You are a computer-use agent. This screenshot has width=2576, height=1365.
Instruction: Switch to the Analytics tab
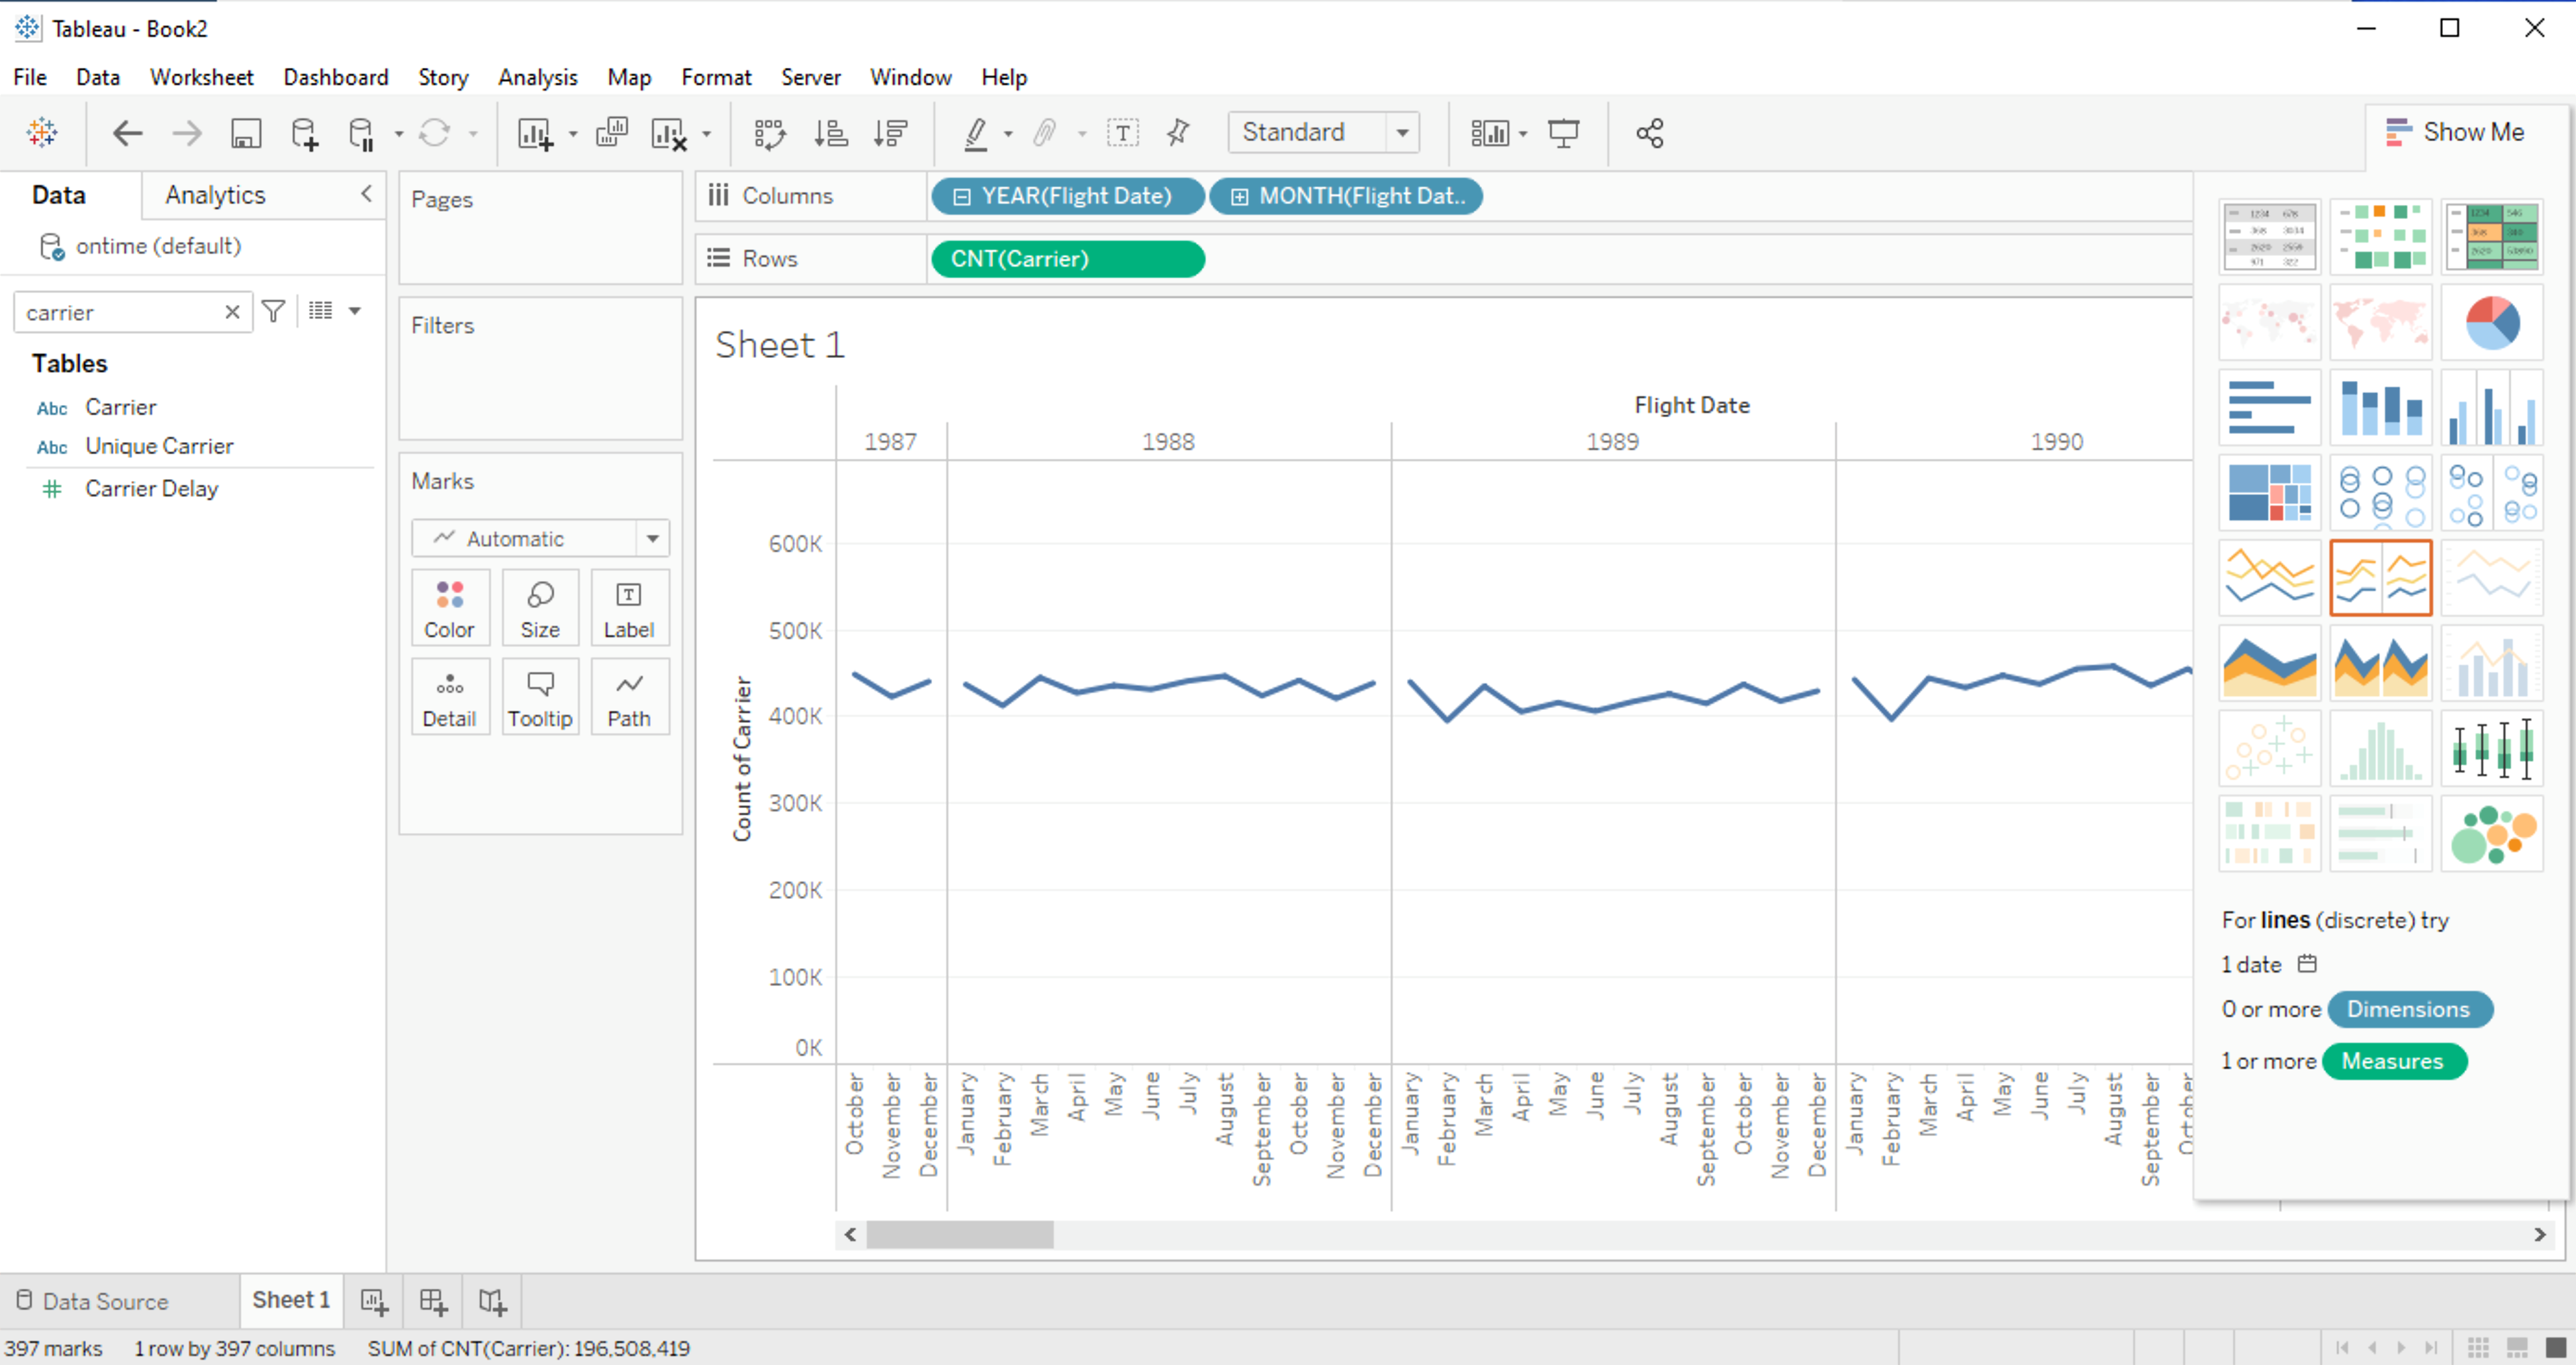[x=215, y=195]
